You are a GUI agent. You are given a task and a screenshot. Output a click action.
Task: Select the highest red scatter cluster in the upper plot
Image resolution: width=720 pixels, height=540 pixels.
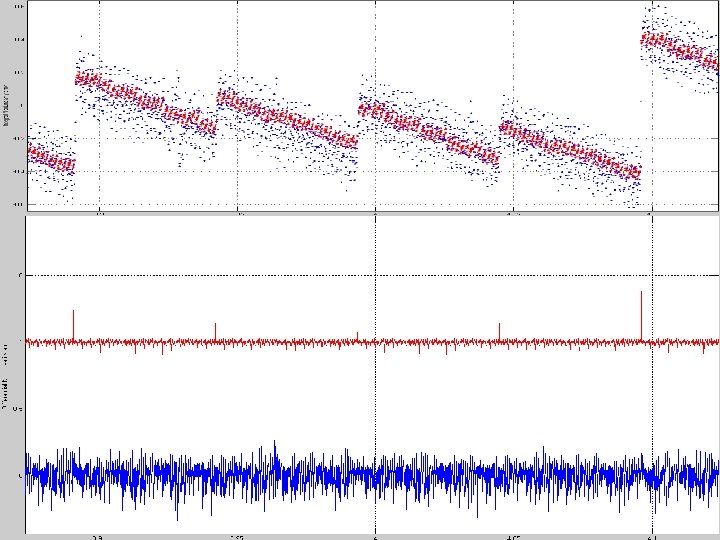[680, 51]
